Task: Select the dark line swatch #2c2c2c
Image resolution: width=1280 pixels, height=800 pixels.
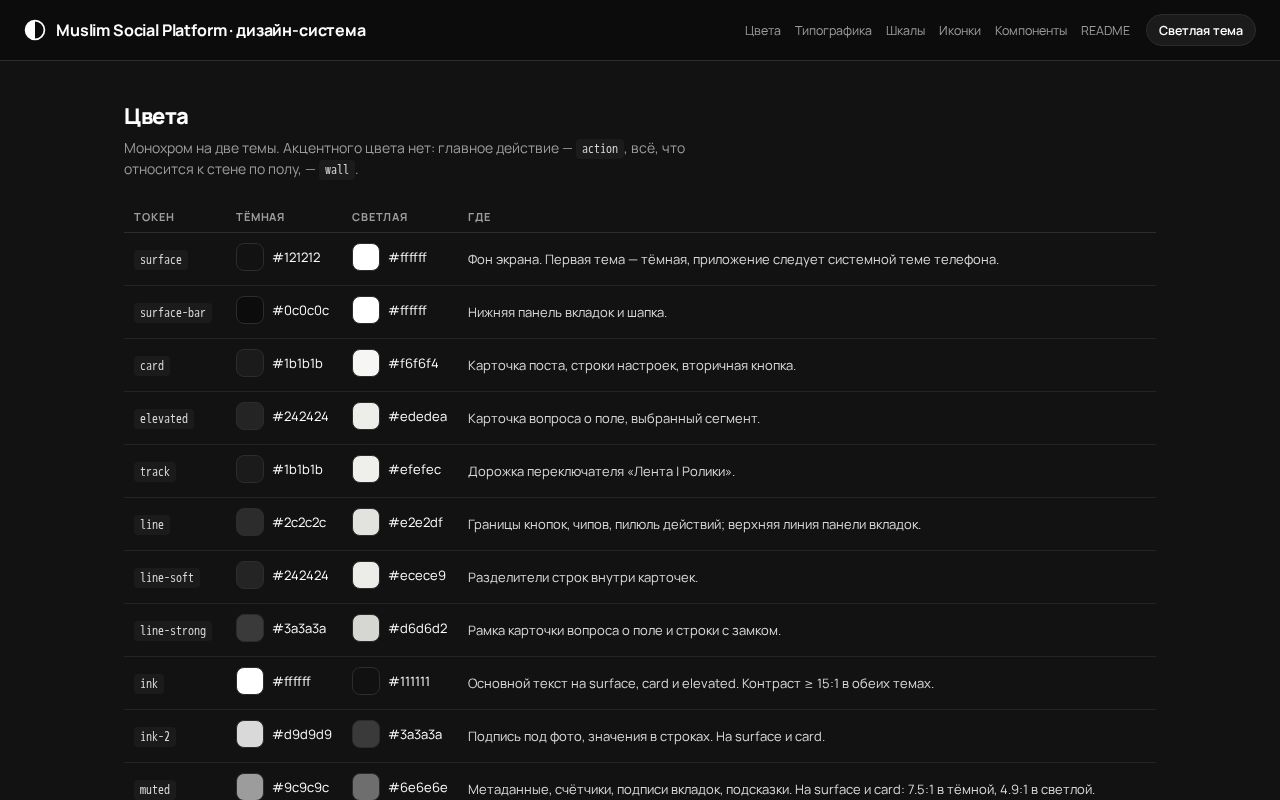Action: click(x=250, y=522)
